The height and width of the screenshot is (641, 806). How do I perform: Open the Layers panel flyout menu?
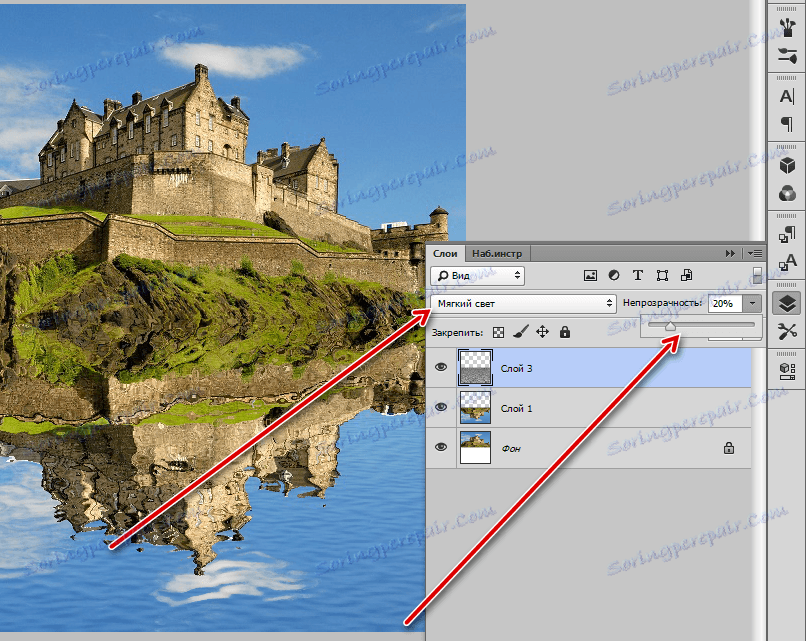[x=755, y=253]
